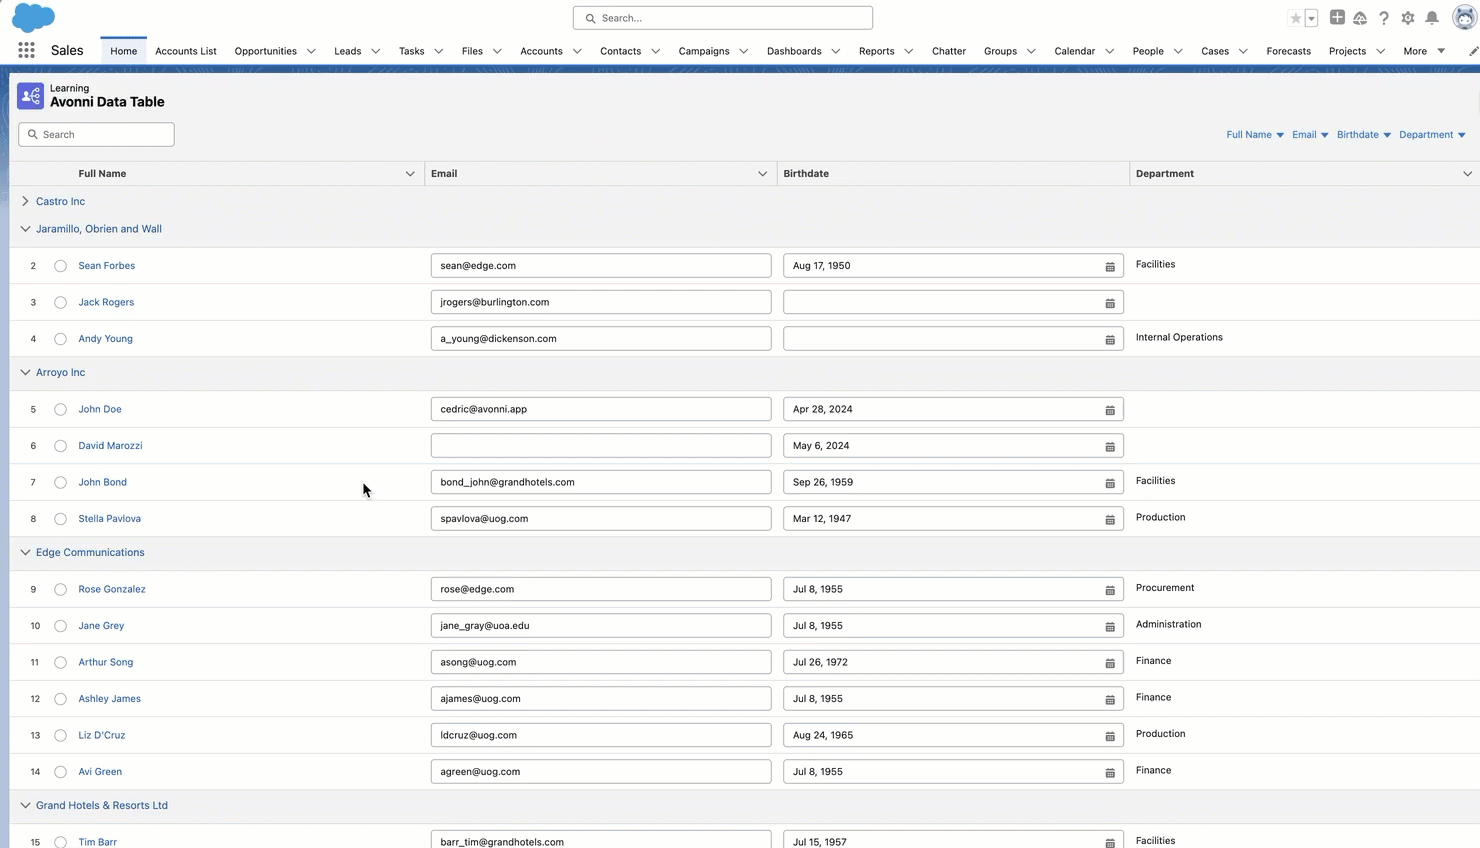Click the Help question mark icon
The width and height of the screenshot is (1480, 848).
click(1384, 18)
